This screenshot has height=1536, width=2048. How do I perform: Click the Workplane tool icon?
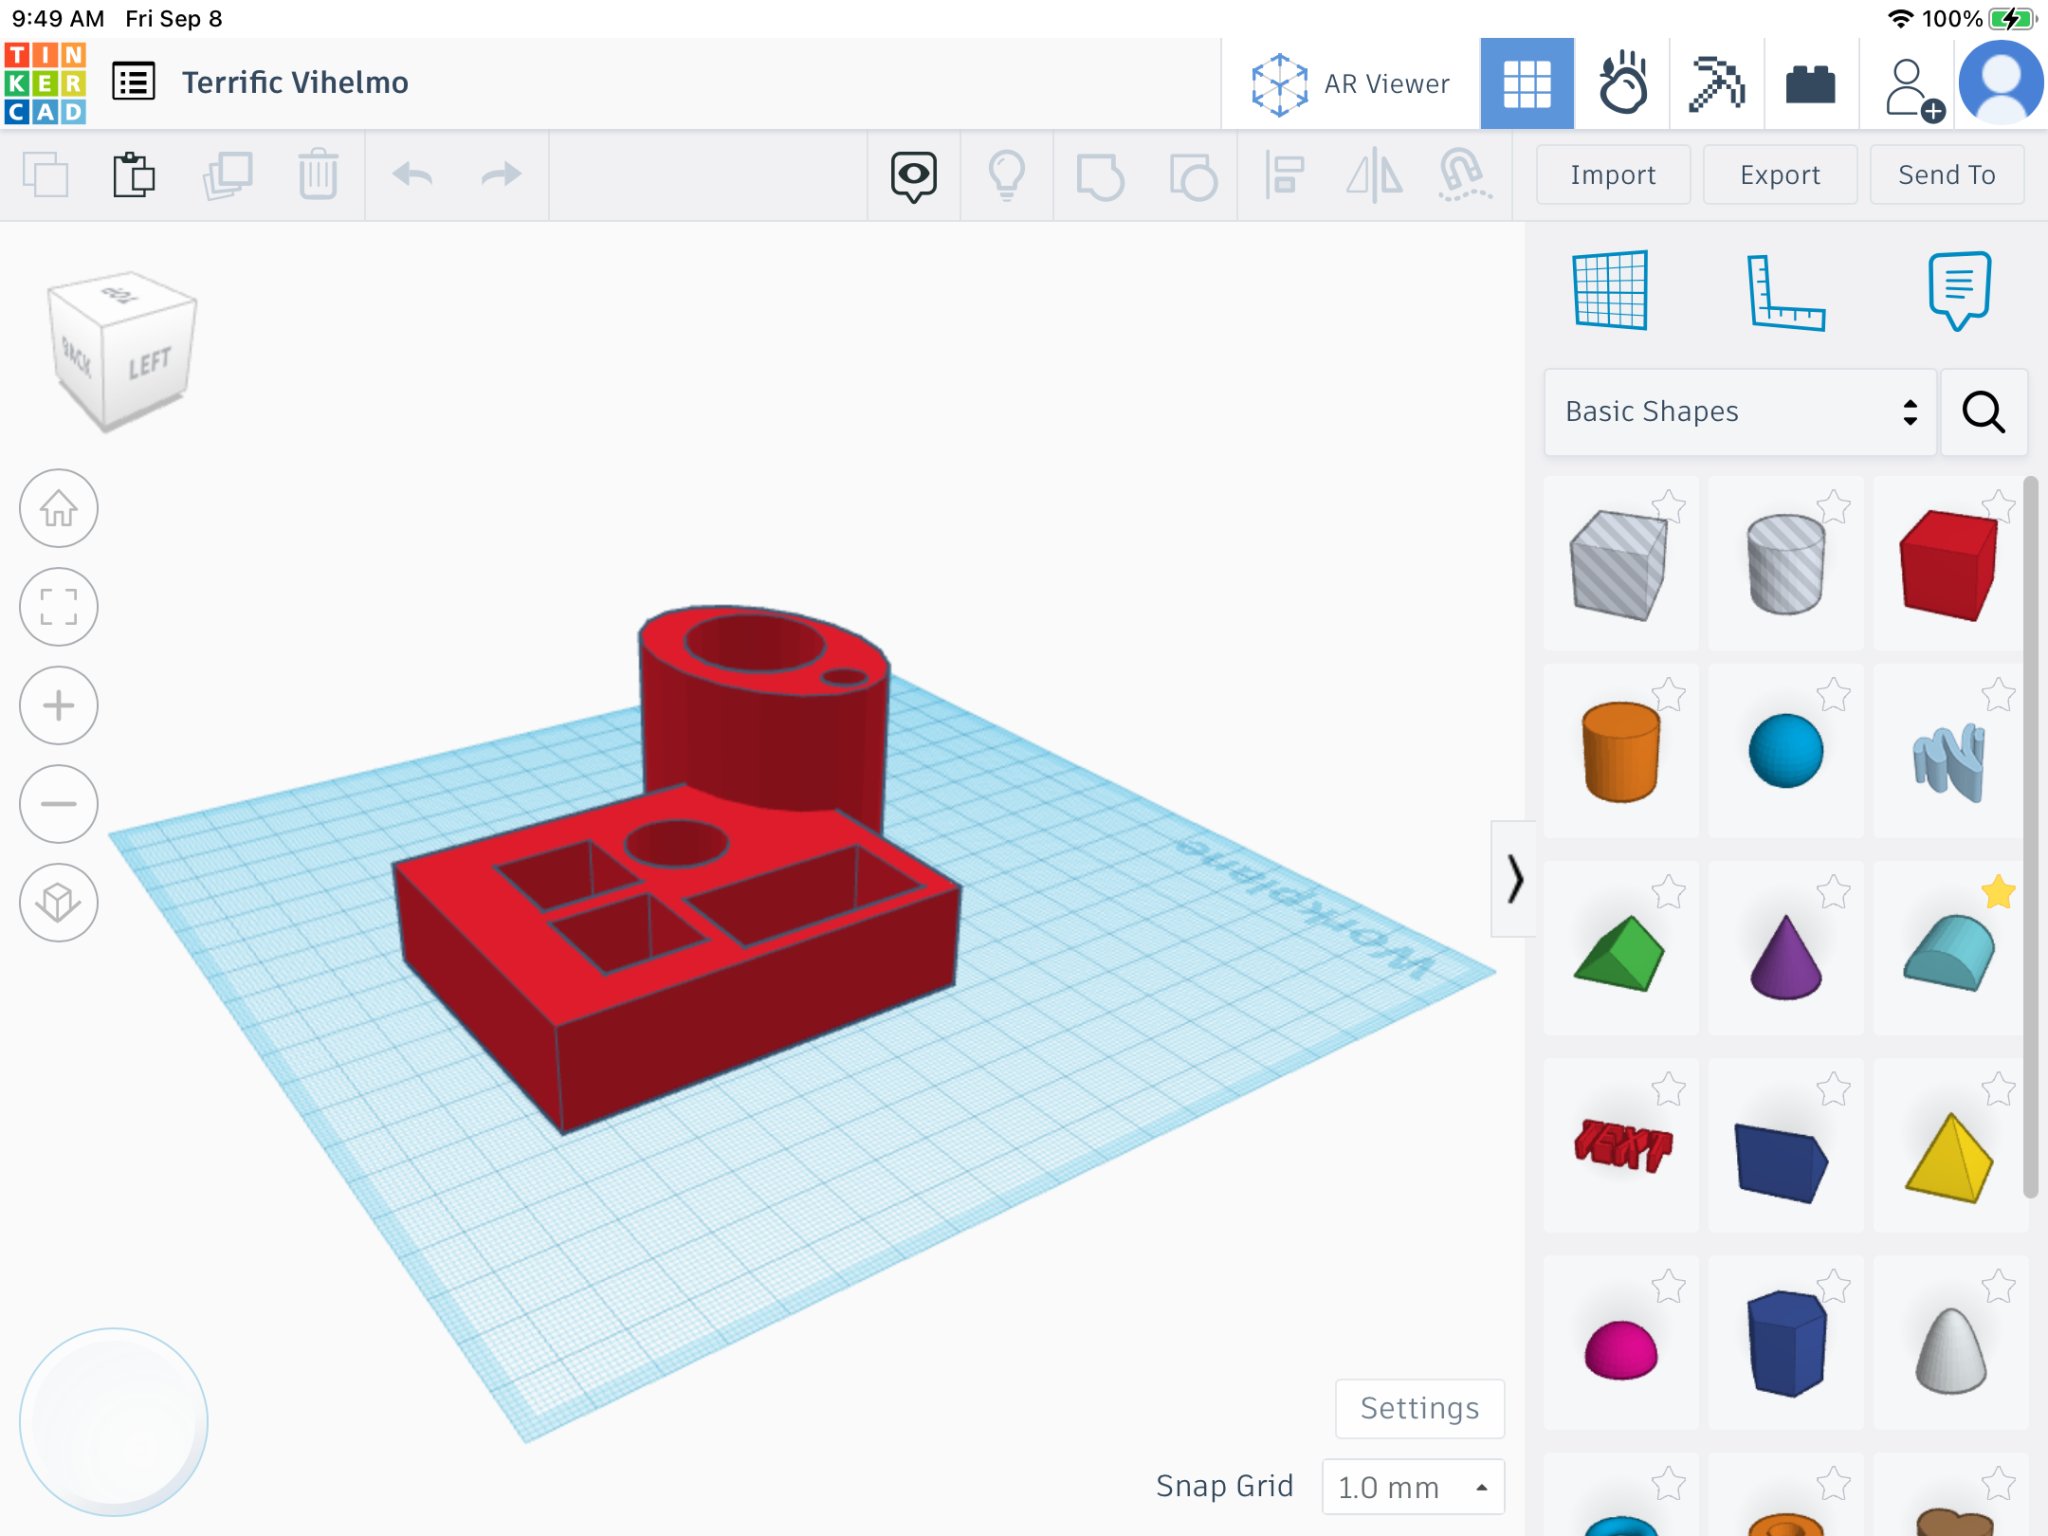1609,290
